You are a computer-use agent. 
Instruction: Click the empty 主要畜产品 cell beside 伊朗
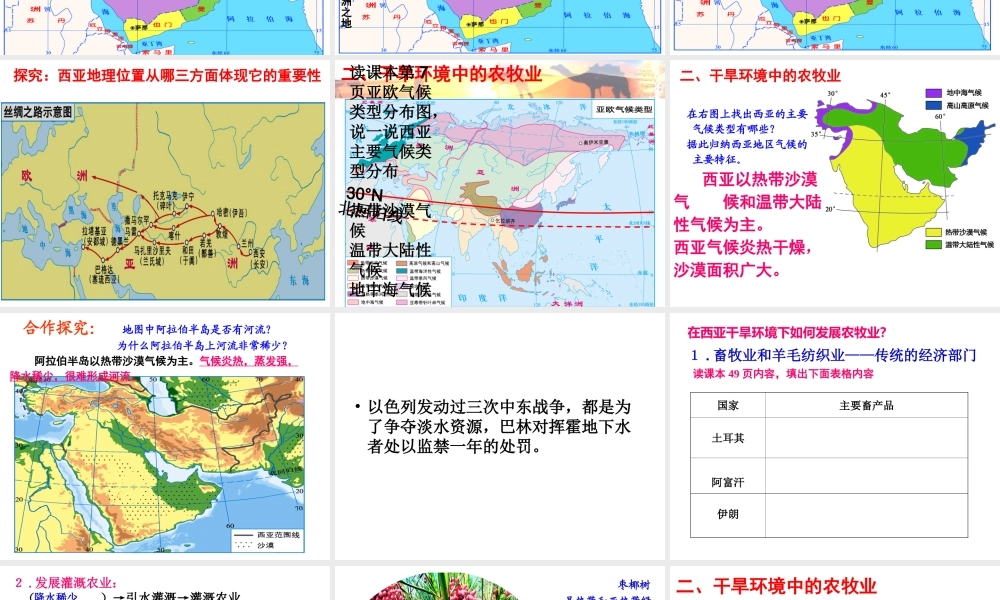coord(866,515)
